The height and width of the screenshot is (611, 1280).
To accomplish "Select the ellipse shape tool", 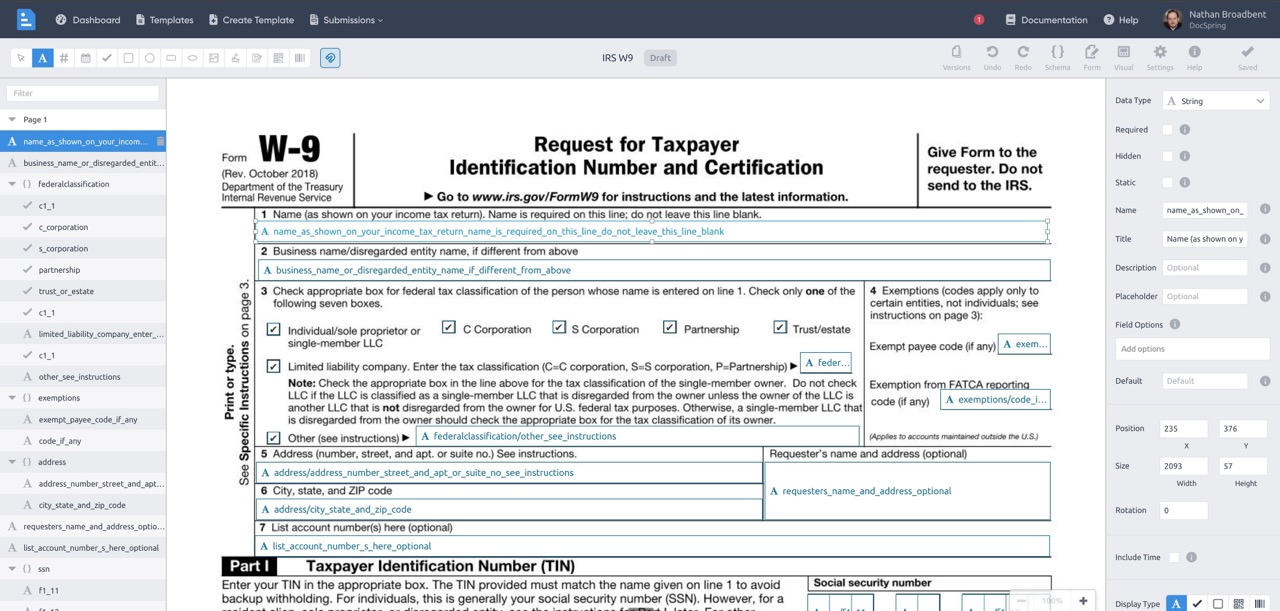I will point(193,58).
